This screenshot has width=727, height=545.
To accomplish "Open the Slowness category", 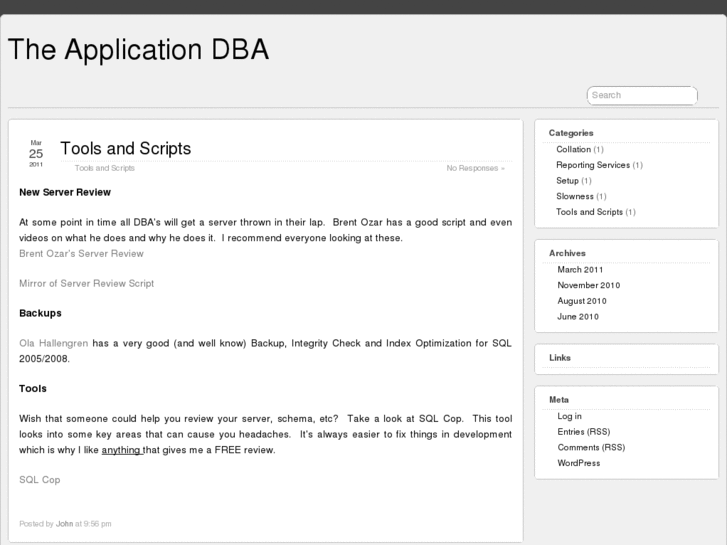I will click(x=575, y=196).
